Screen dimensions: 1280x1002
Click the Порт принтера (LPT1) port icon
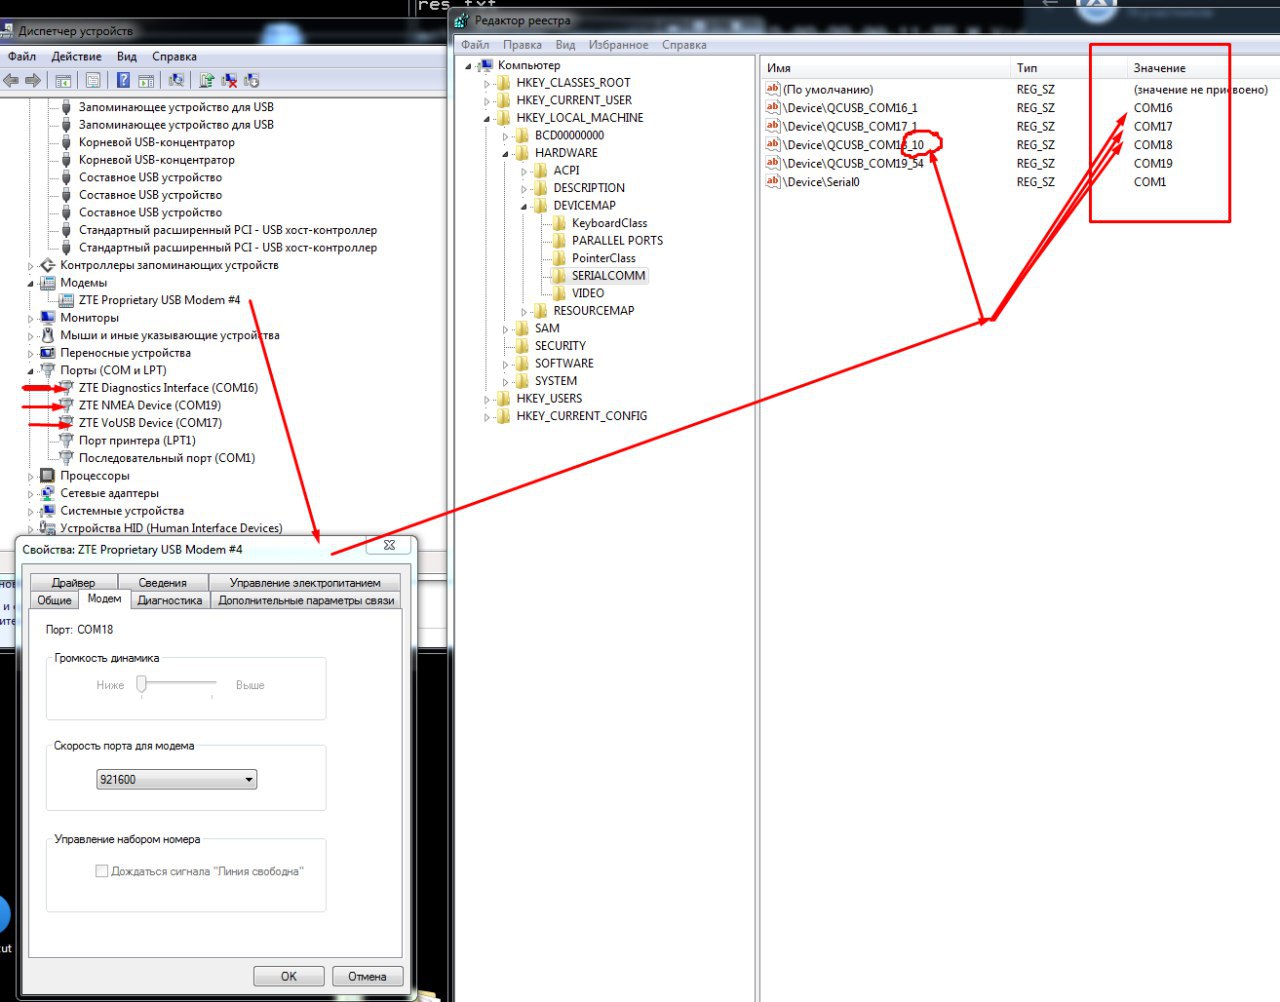tap(66, 440)
